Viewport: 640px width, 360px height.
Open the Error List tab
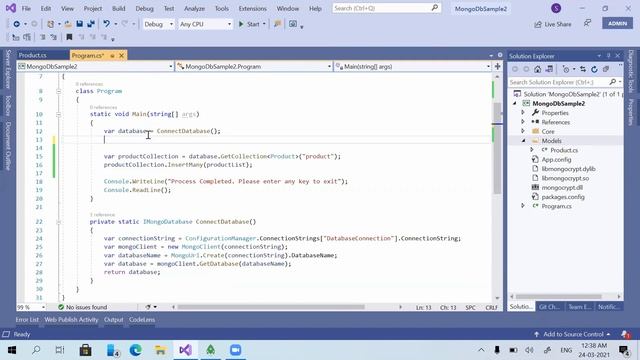(27, 320)
